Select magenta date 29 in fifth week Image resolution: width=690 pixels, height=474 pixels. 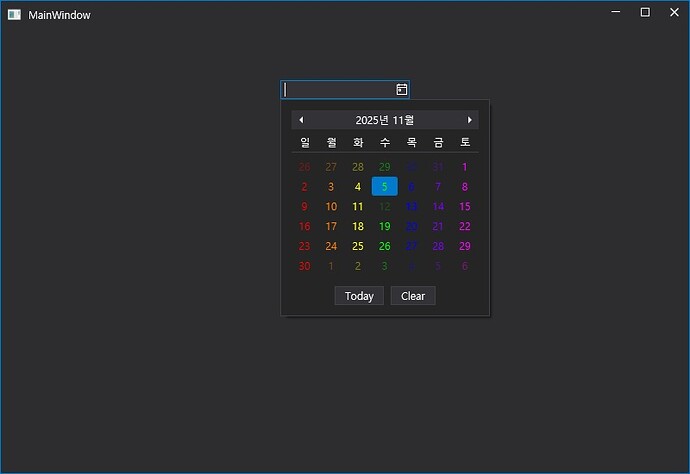coord(465,246)
